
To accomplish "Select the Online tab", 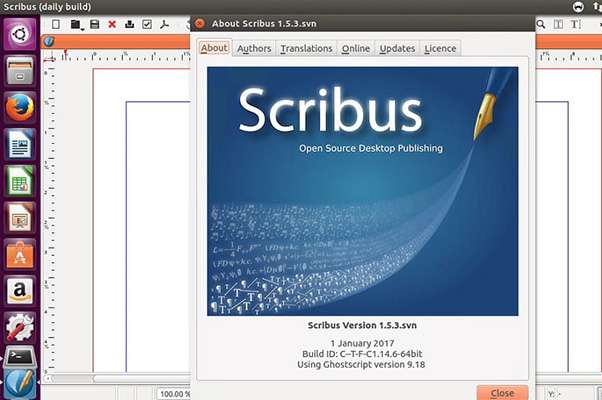I will [355, 48].
